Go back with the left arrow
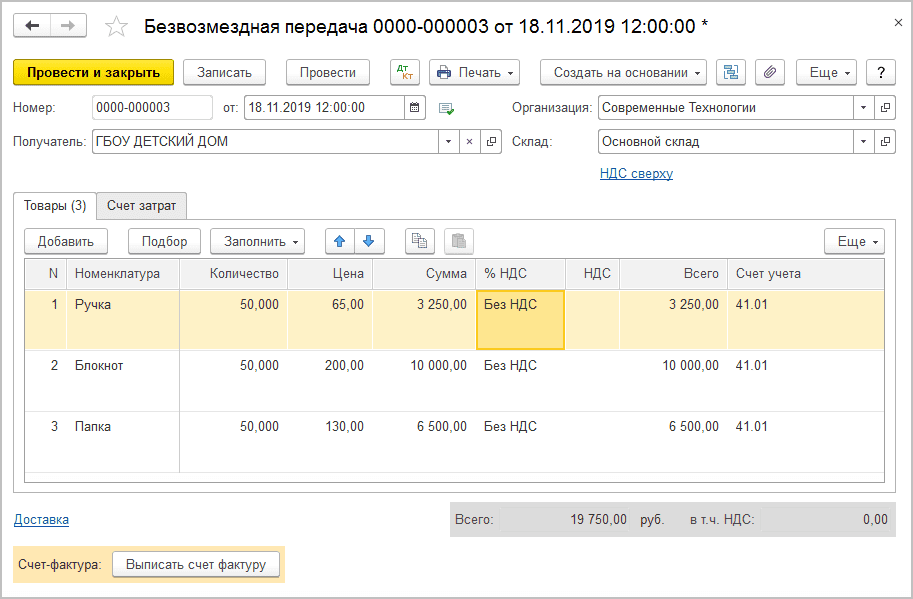The width and height of the screenshot is (913, 599). [32, 26]
